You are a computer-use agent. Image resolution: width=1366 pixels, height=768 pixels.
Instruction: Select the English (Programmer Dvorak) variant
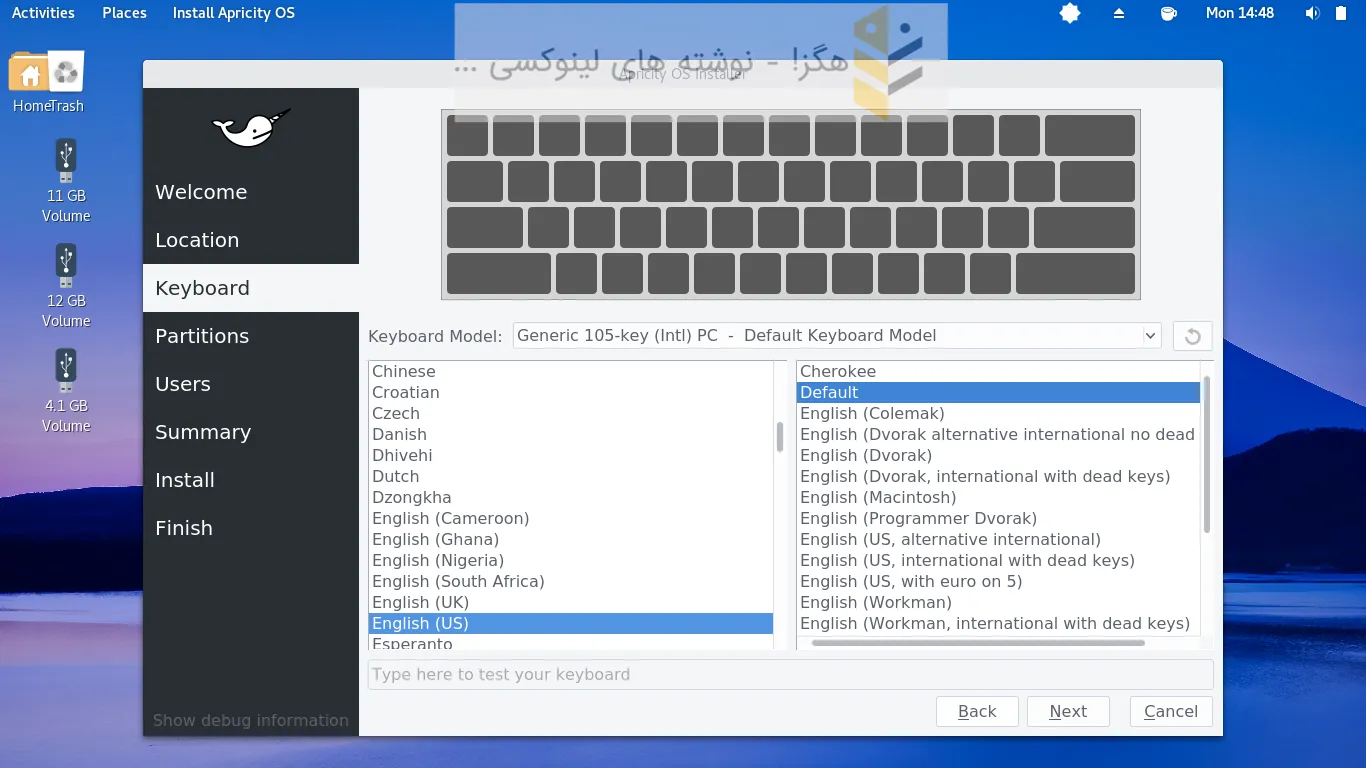(x=998, y=518)
